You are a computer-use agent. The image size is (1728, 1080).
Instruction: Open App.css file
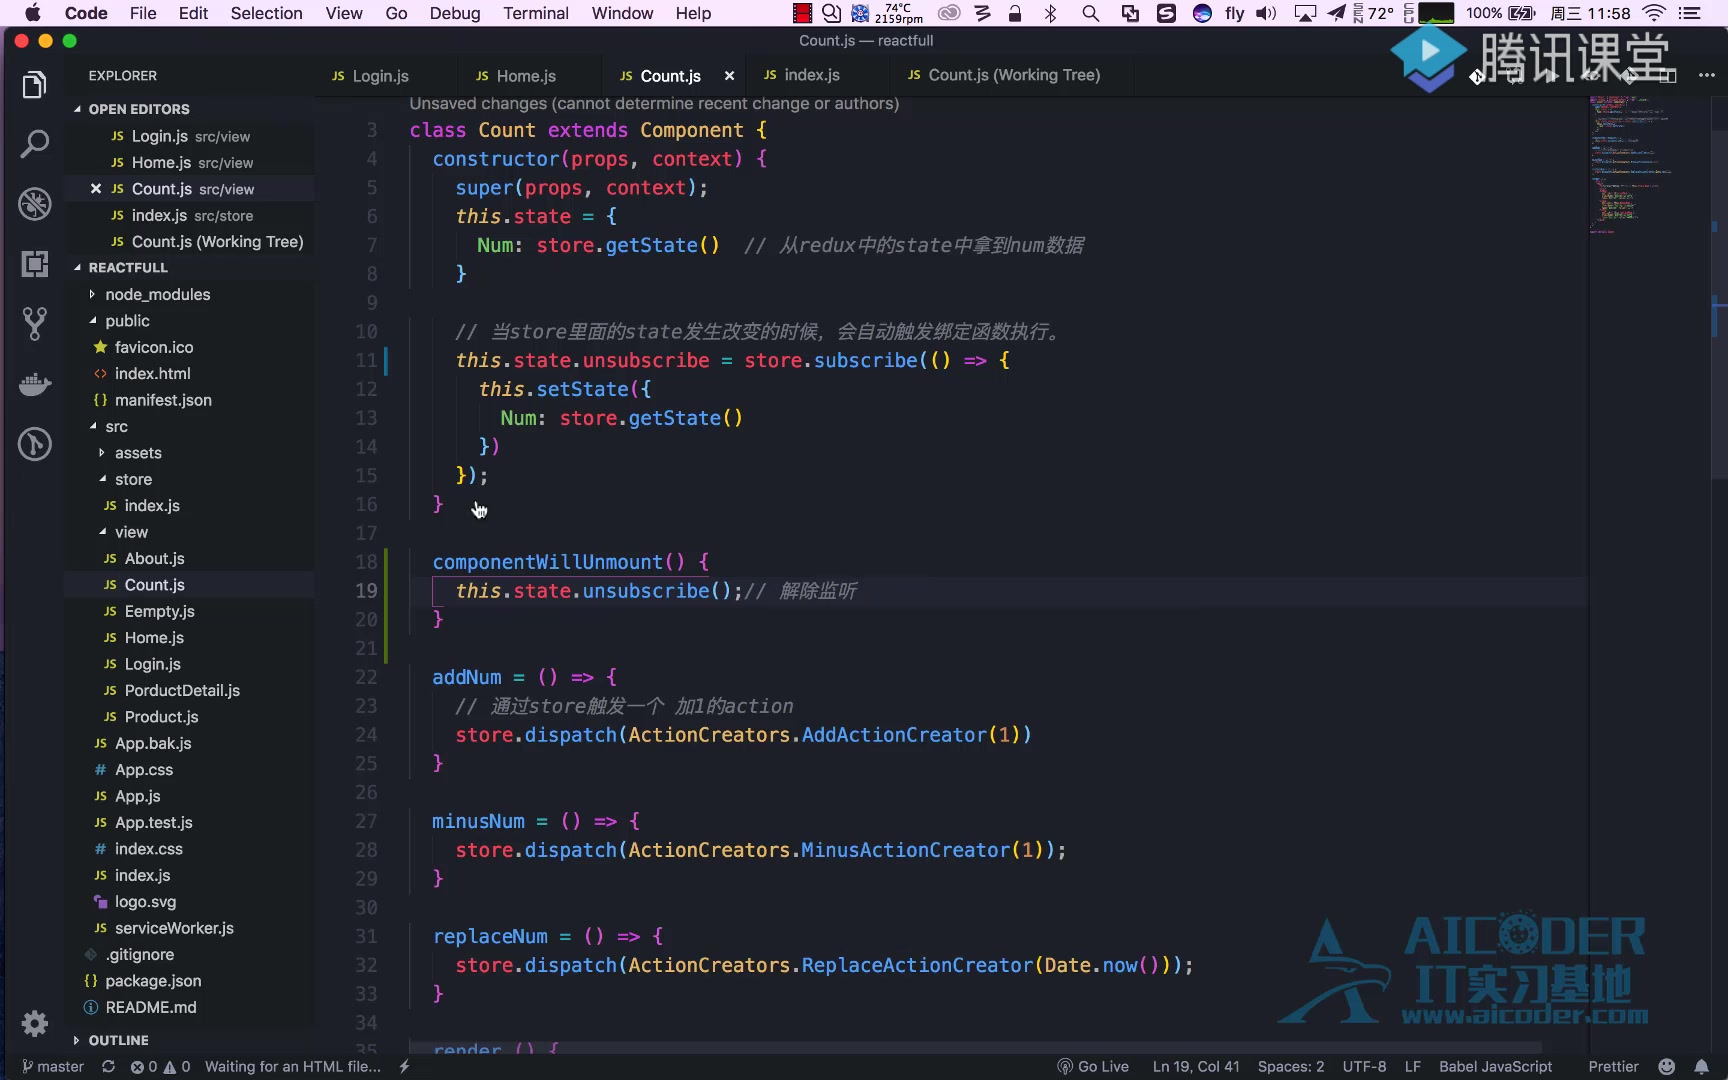pos(143,769)
